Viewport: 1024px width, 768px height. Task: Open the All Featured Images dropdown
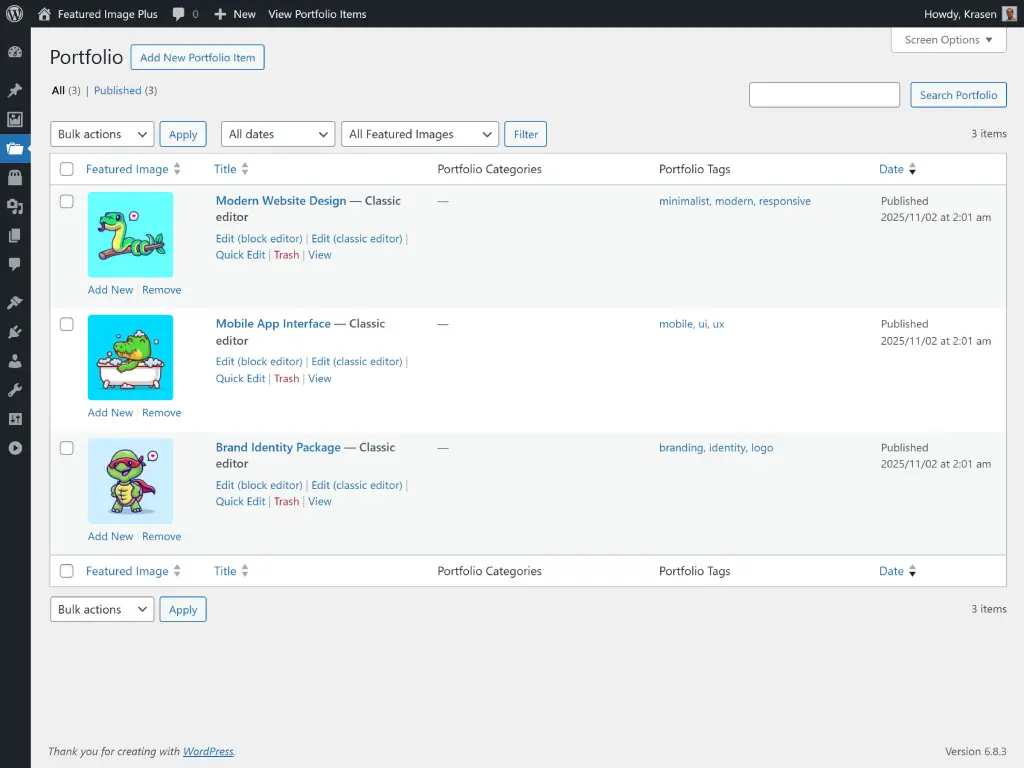(x=419, y=133)
